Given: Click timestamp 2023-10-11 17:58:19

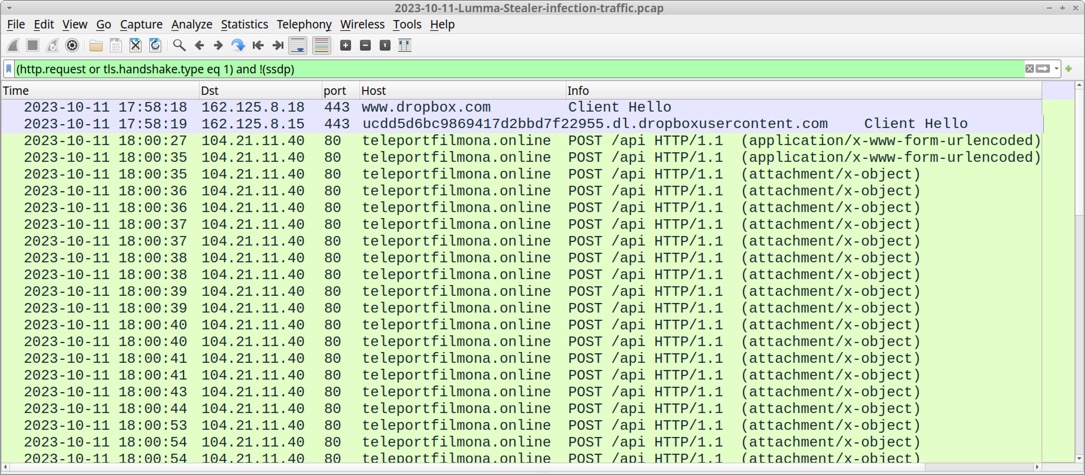Looking at the screenshot, I should (105, 124).
